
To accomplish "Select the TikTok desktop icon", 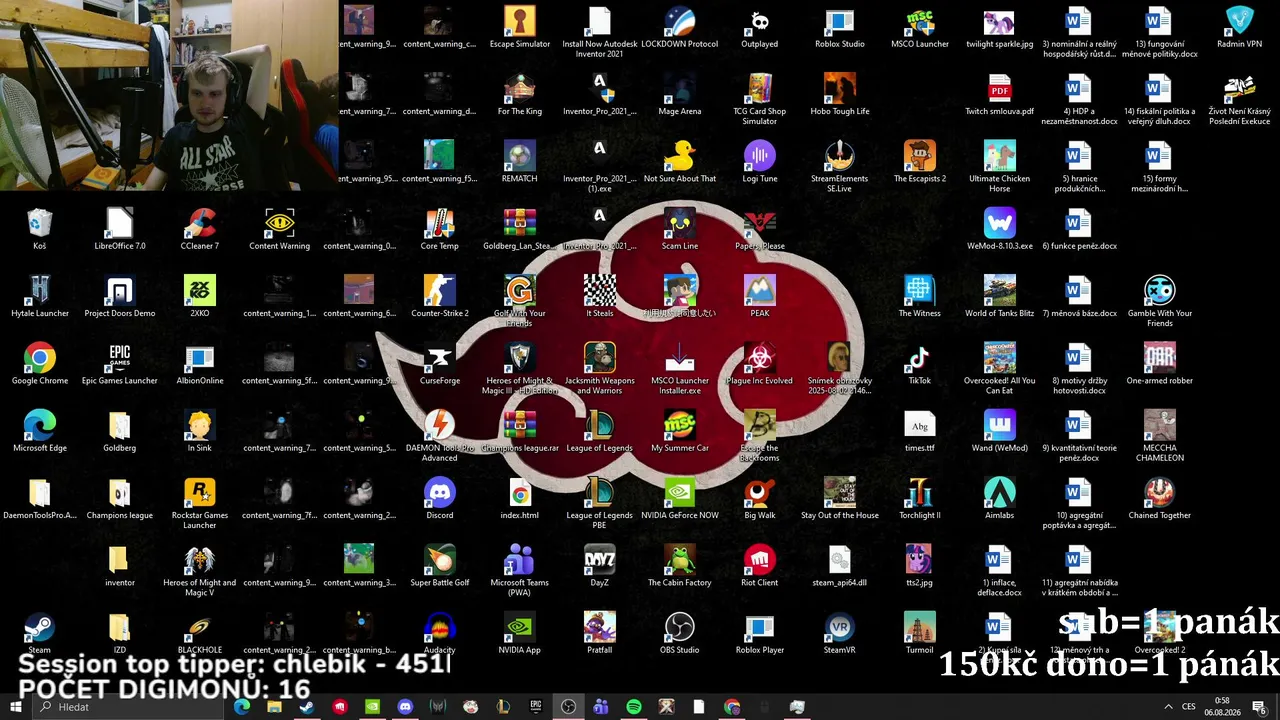I will click(920, 357).
